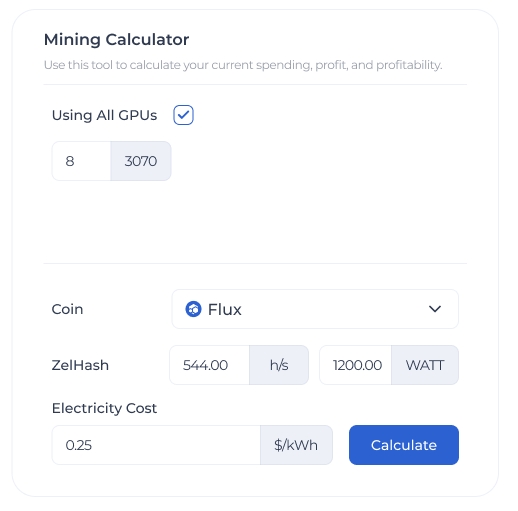Viewport: 518px width, 511px height.
Task: Click the Flux coin logo icon
Action: point(193,309)
